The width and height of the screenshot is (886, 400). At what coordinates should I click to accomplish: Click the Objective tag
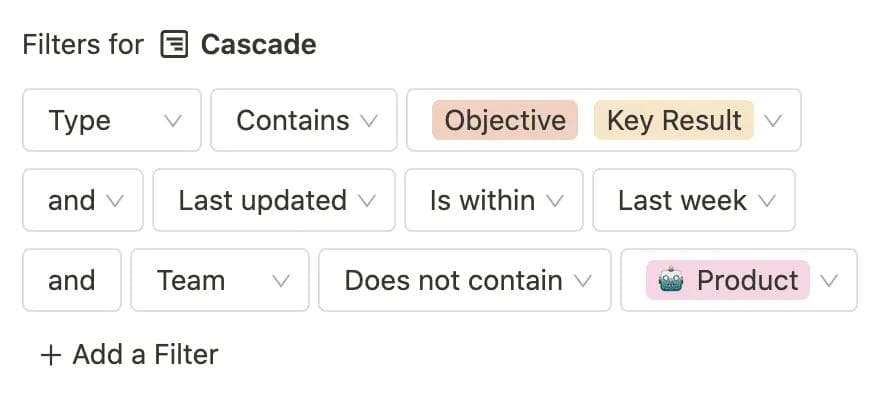[x=505, y=121]
